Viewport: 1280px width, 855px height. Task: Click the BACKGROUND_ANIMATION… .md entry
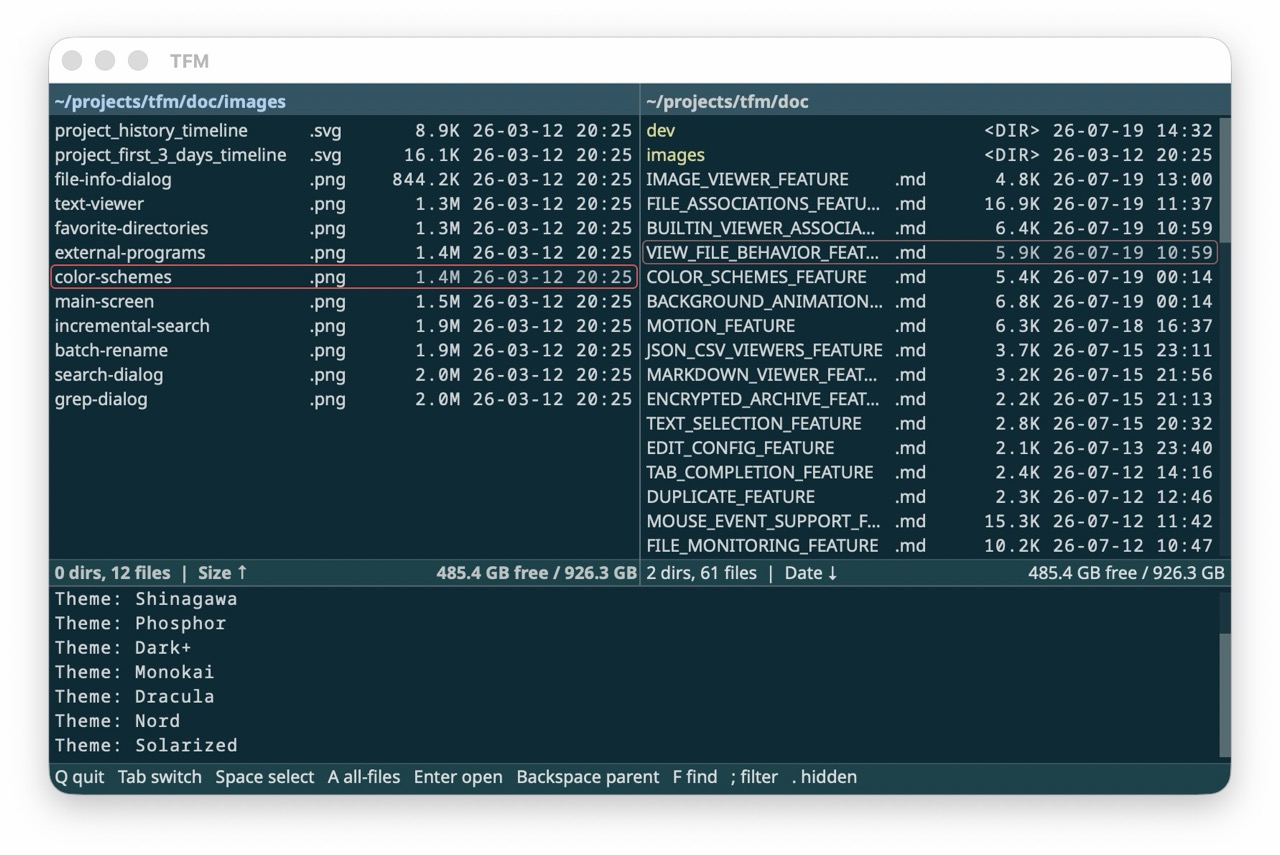pyautogui.click(x=930, y=302)
